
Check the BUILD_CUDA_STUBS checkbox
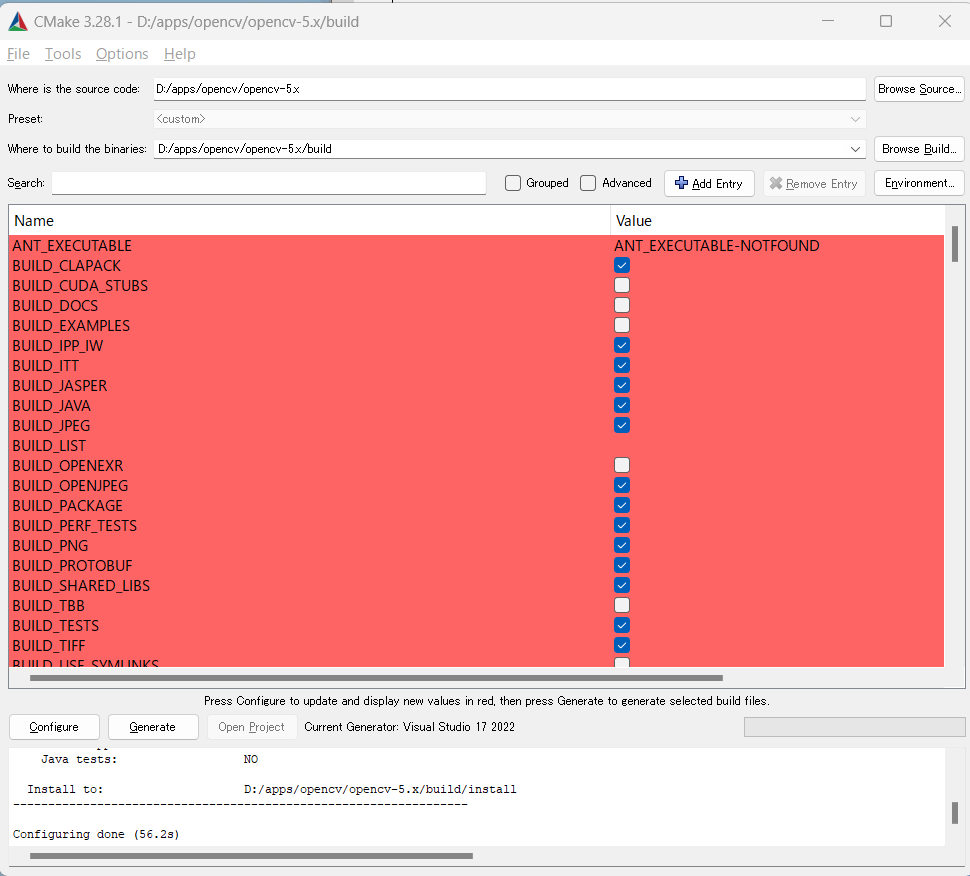click(x=622, y=285)
